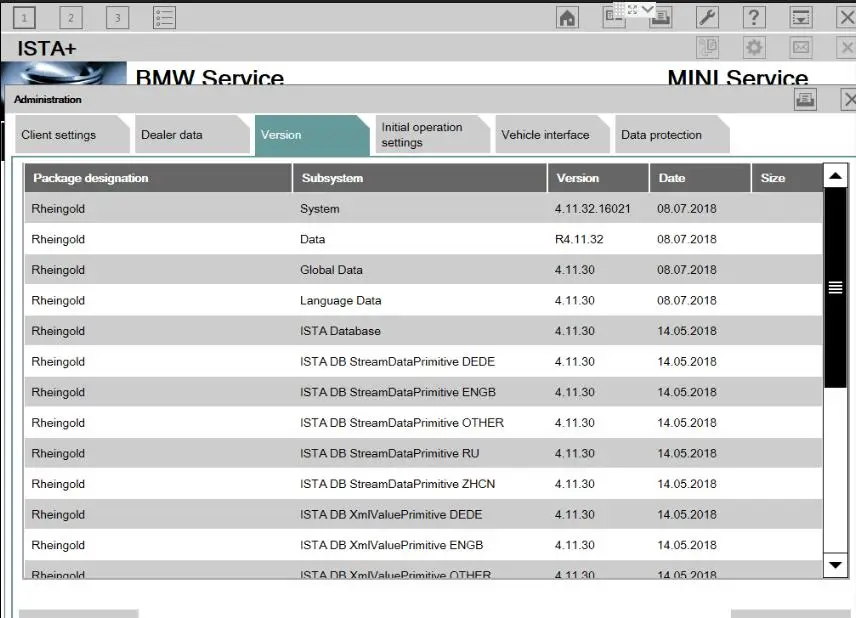
Task: Click the Subsystem column header
Action: 420,178
